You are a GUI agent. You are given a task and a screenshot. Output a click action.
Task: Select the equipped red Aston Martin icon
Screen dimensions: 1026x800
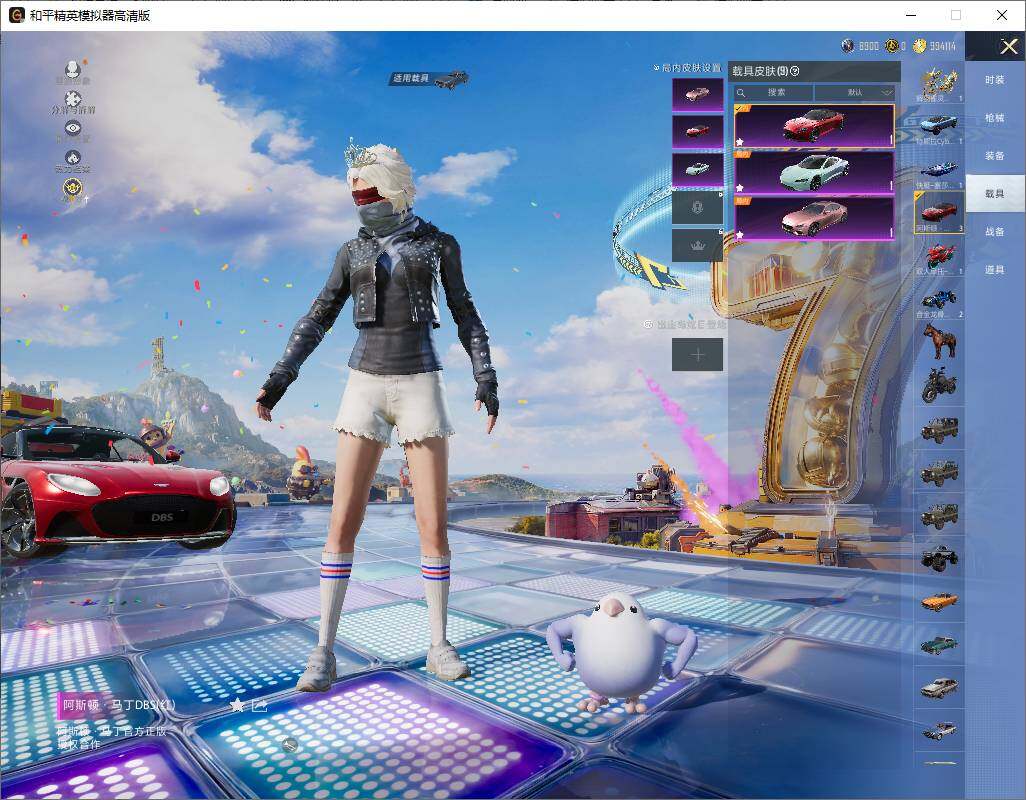pos(940,212)
